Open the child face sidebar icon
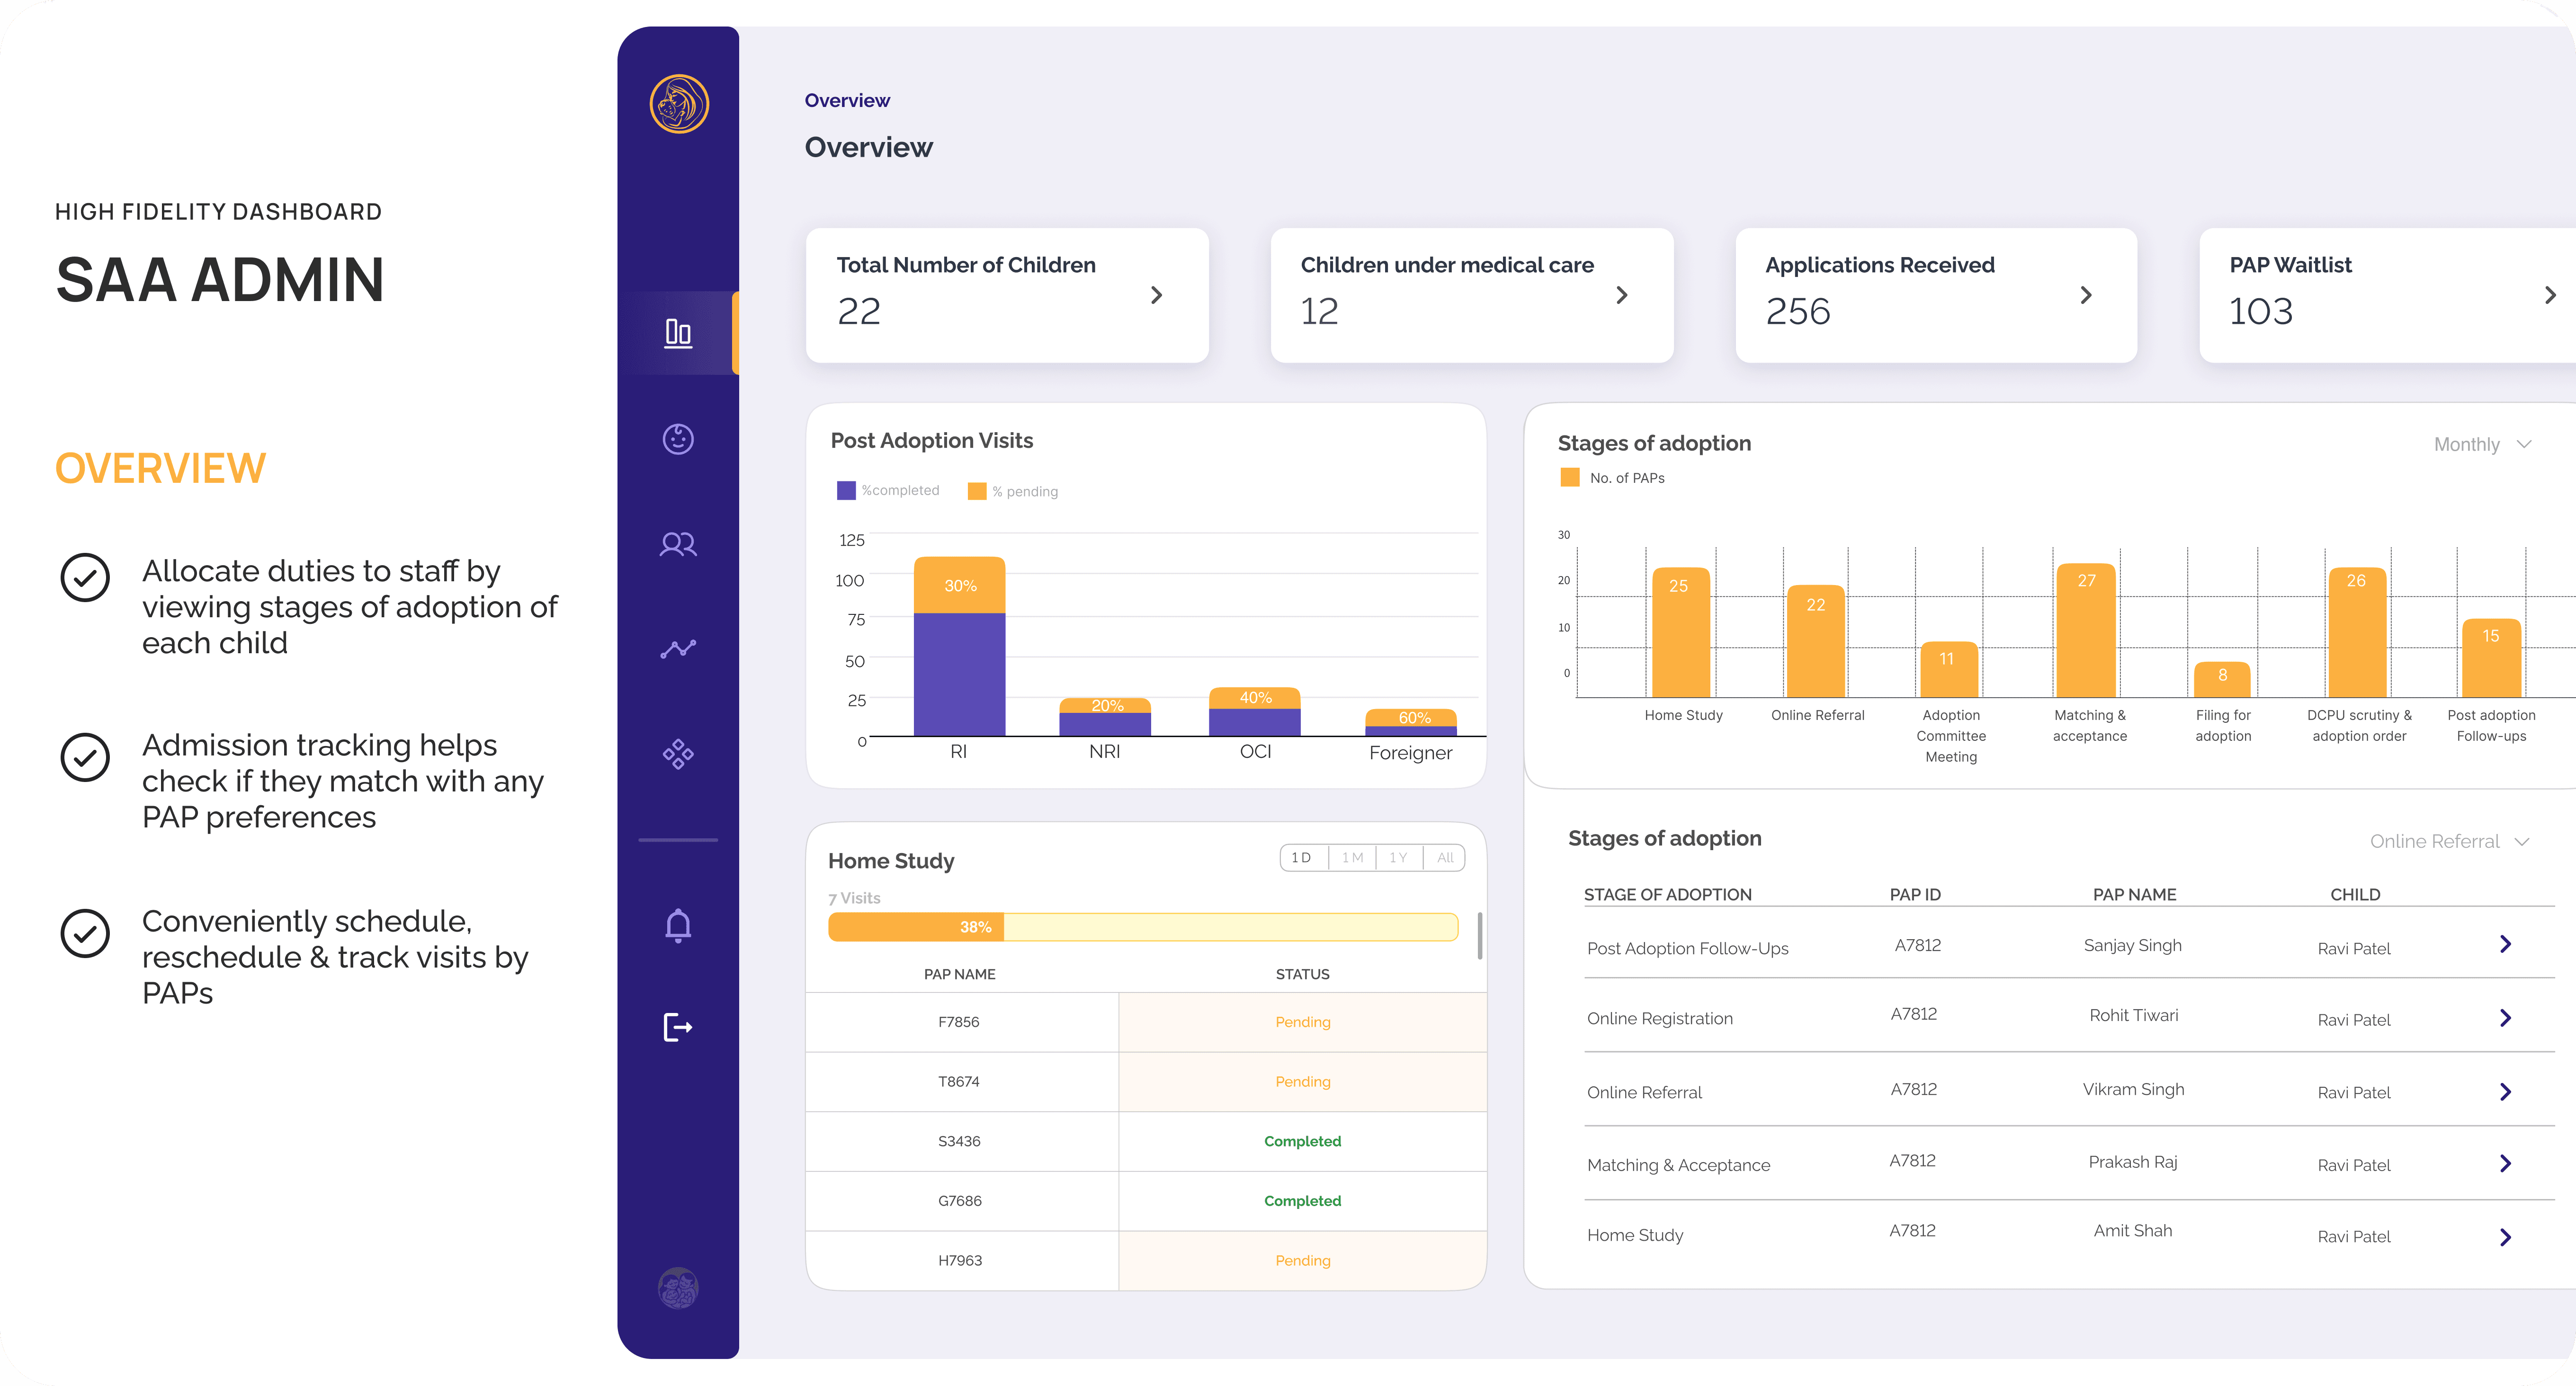This screenshot has width=2576, height=1386. (678, 439)
